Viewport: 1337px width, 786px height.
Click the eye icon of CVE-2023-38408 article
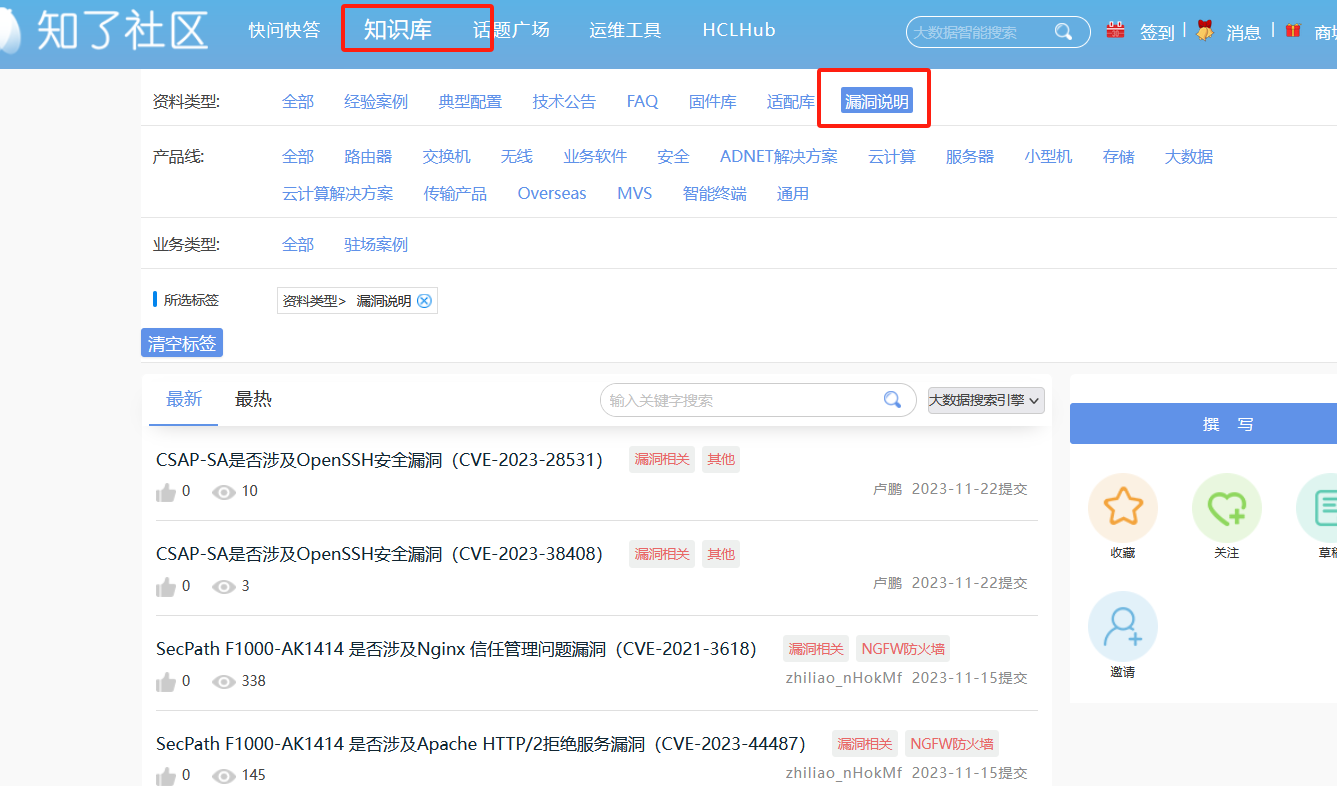coord(224,586)
